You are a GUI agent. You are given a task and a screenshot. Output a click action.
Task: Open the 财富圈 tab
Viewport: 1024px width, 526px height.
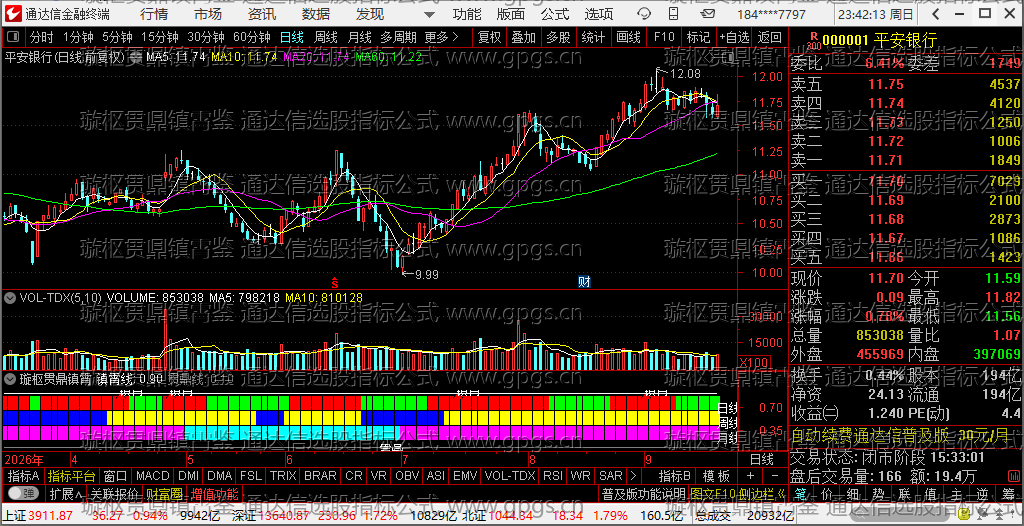(165, 493)
